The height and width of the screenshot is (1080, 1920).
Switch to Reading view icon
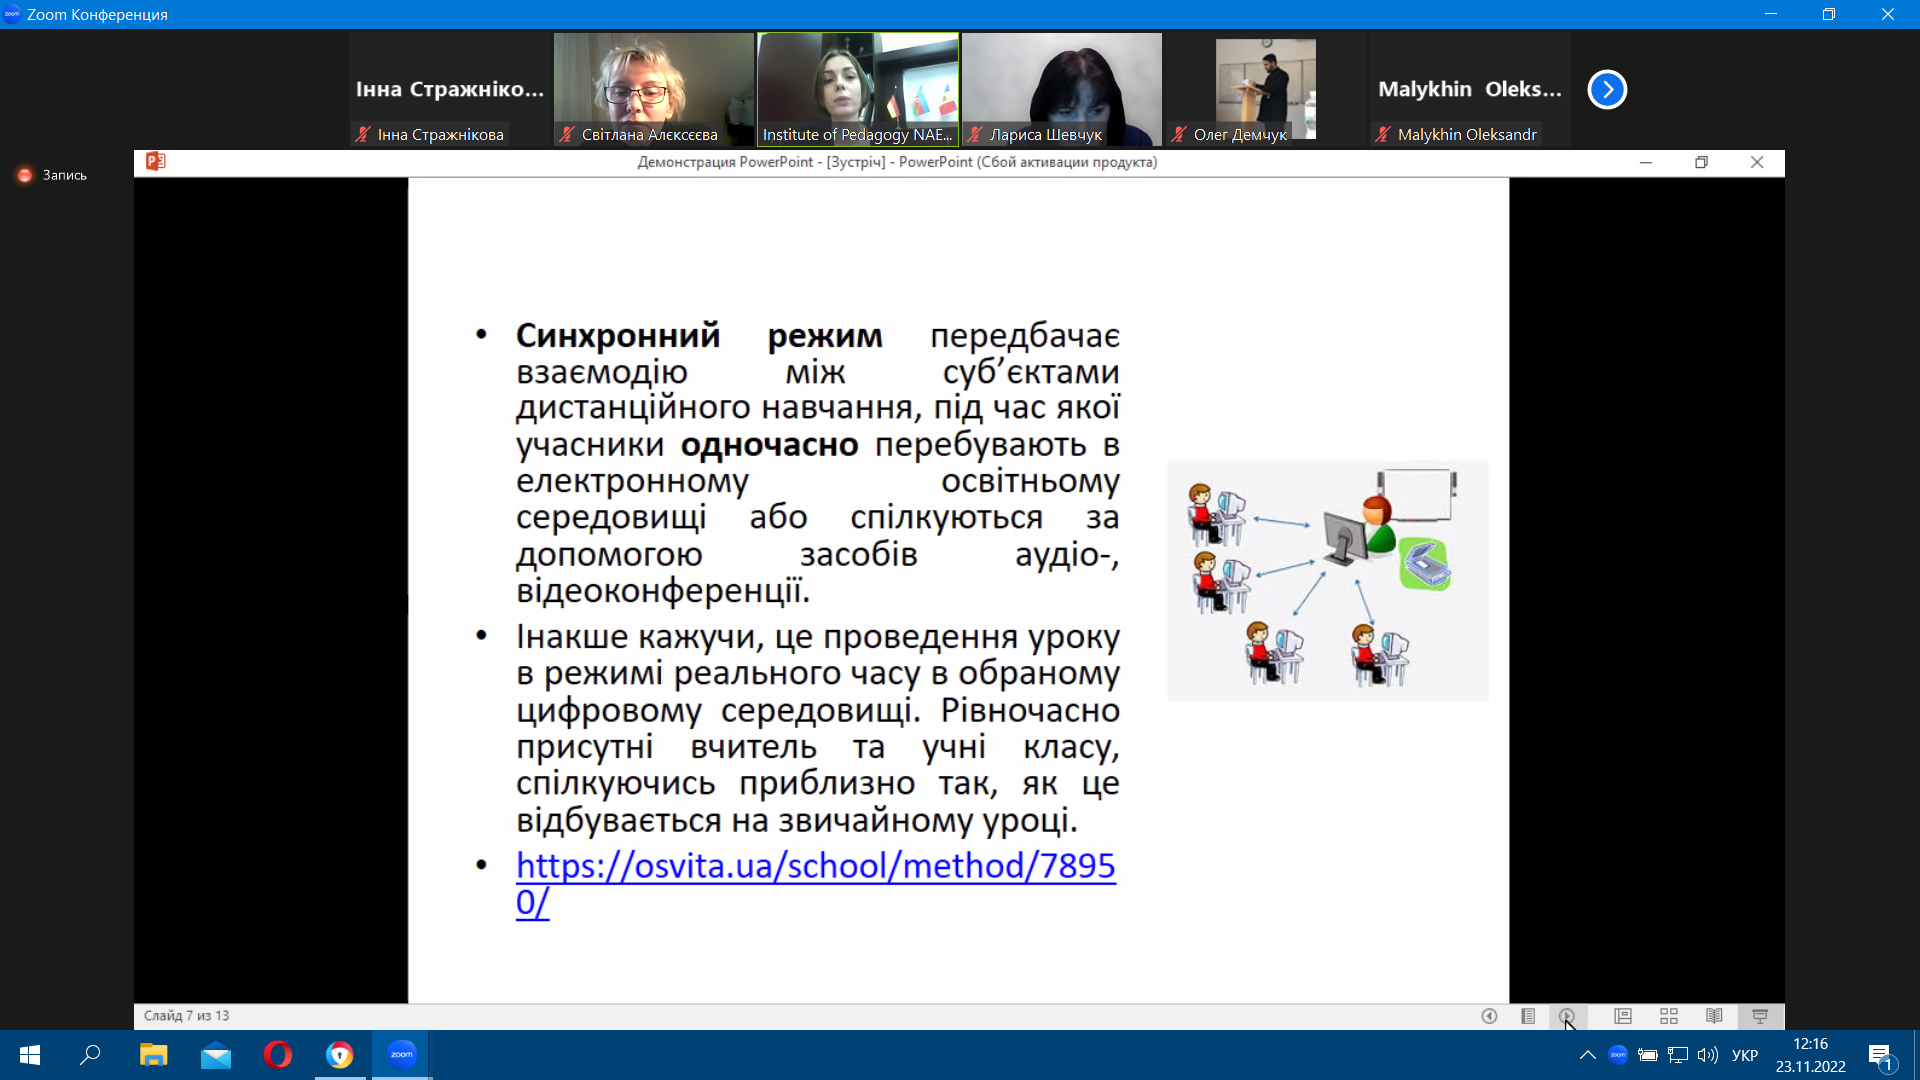1714,1016
